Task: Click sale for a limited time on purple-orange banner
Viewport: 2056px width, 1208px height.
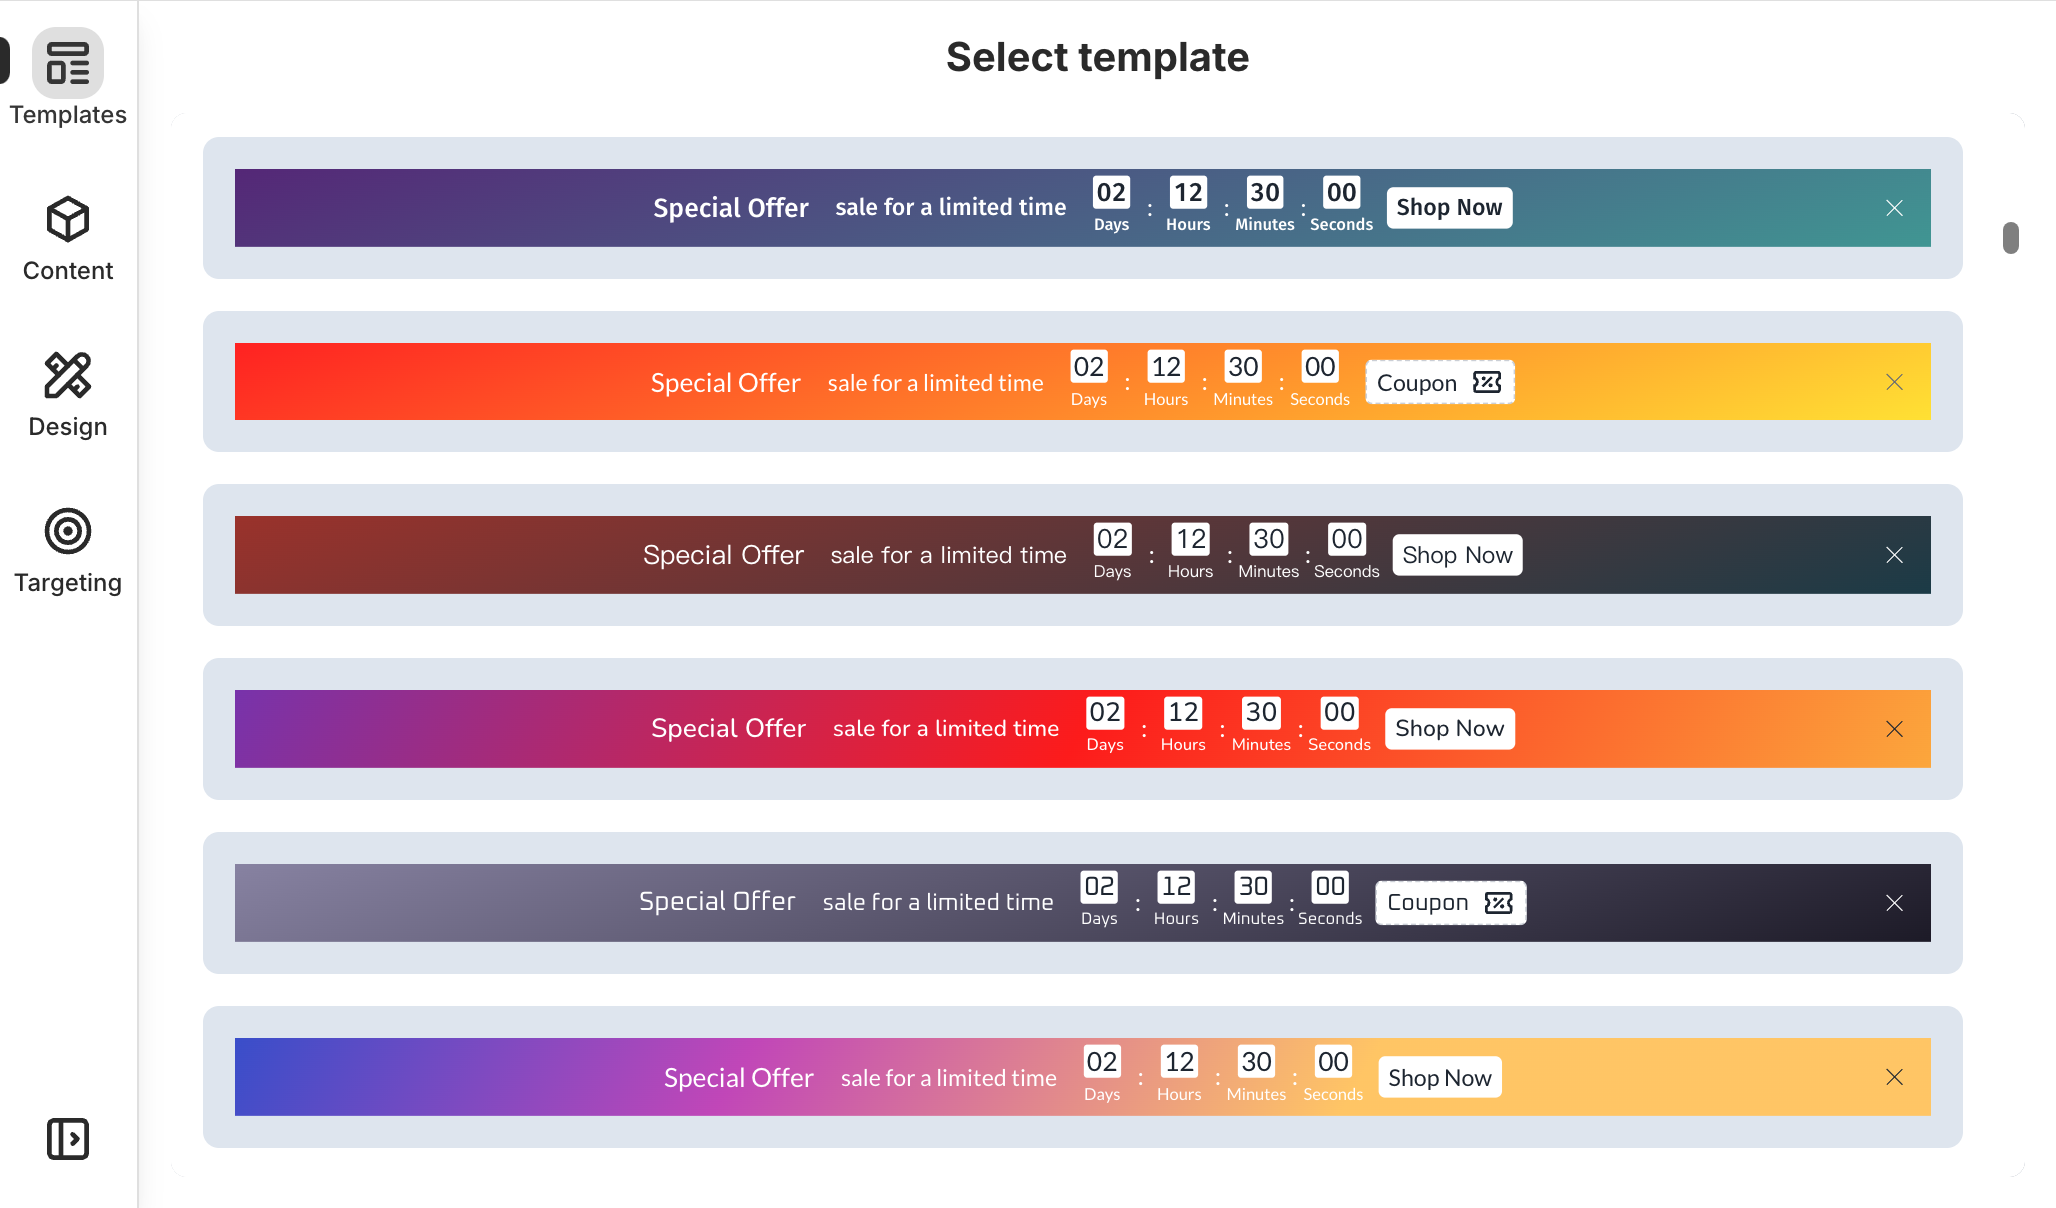Action: (946, 729)
